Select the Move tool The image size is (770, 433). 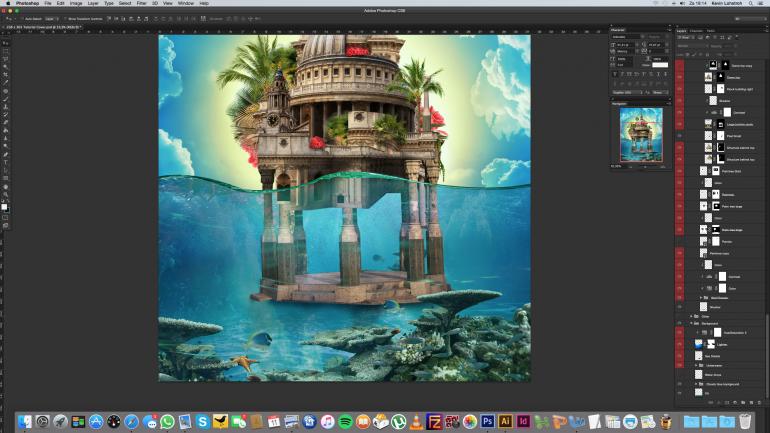[x=6, y=43]
